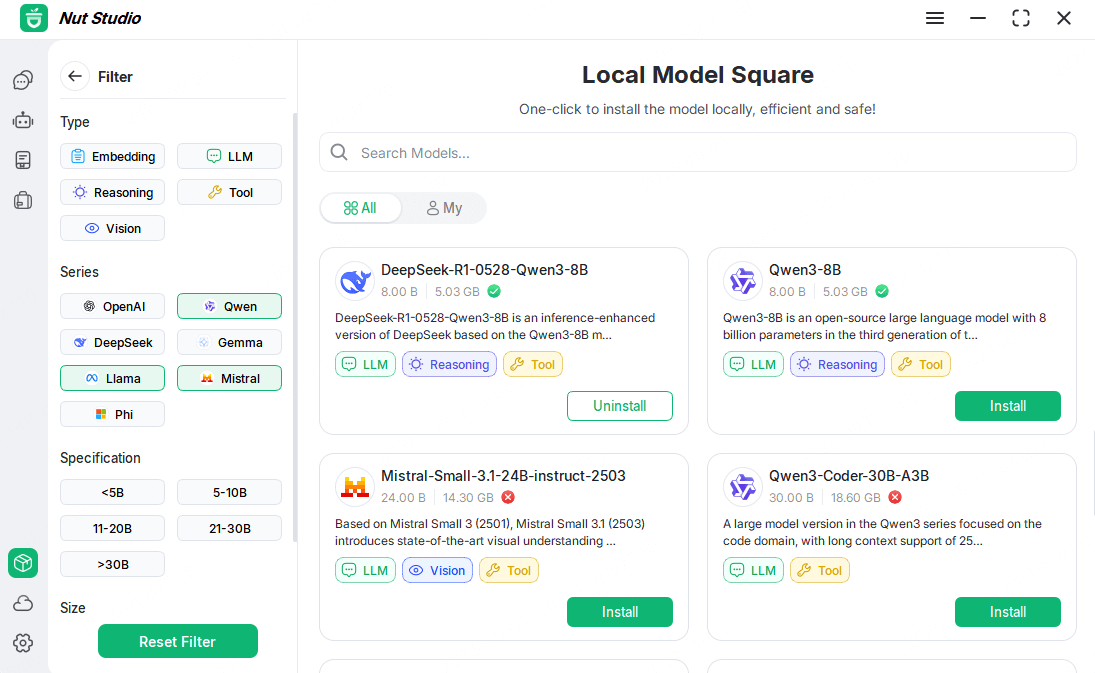Click red X status on Qwen3-Coder card

(895, 497)
